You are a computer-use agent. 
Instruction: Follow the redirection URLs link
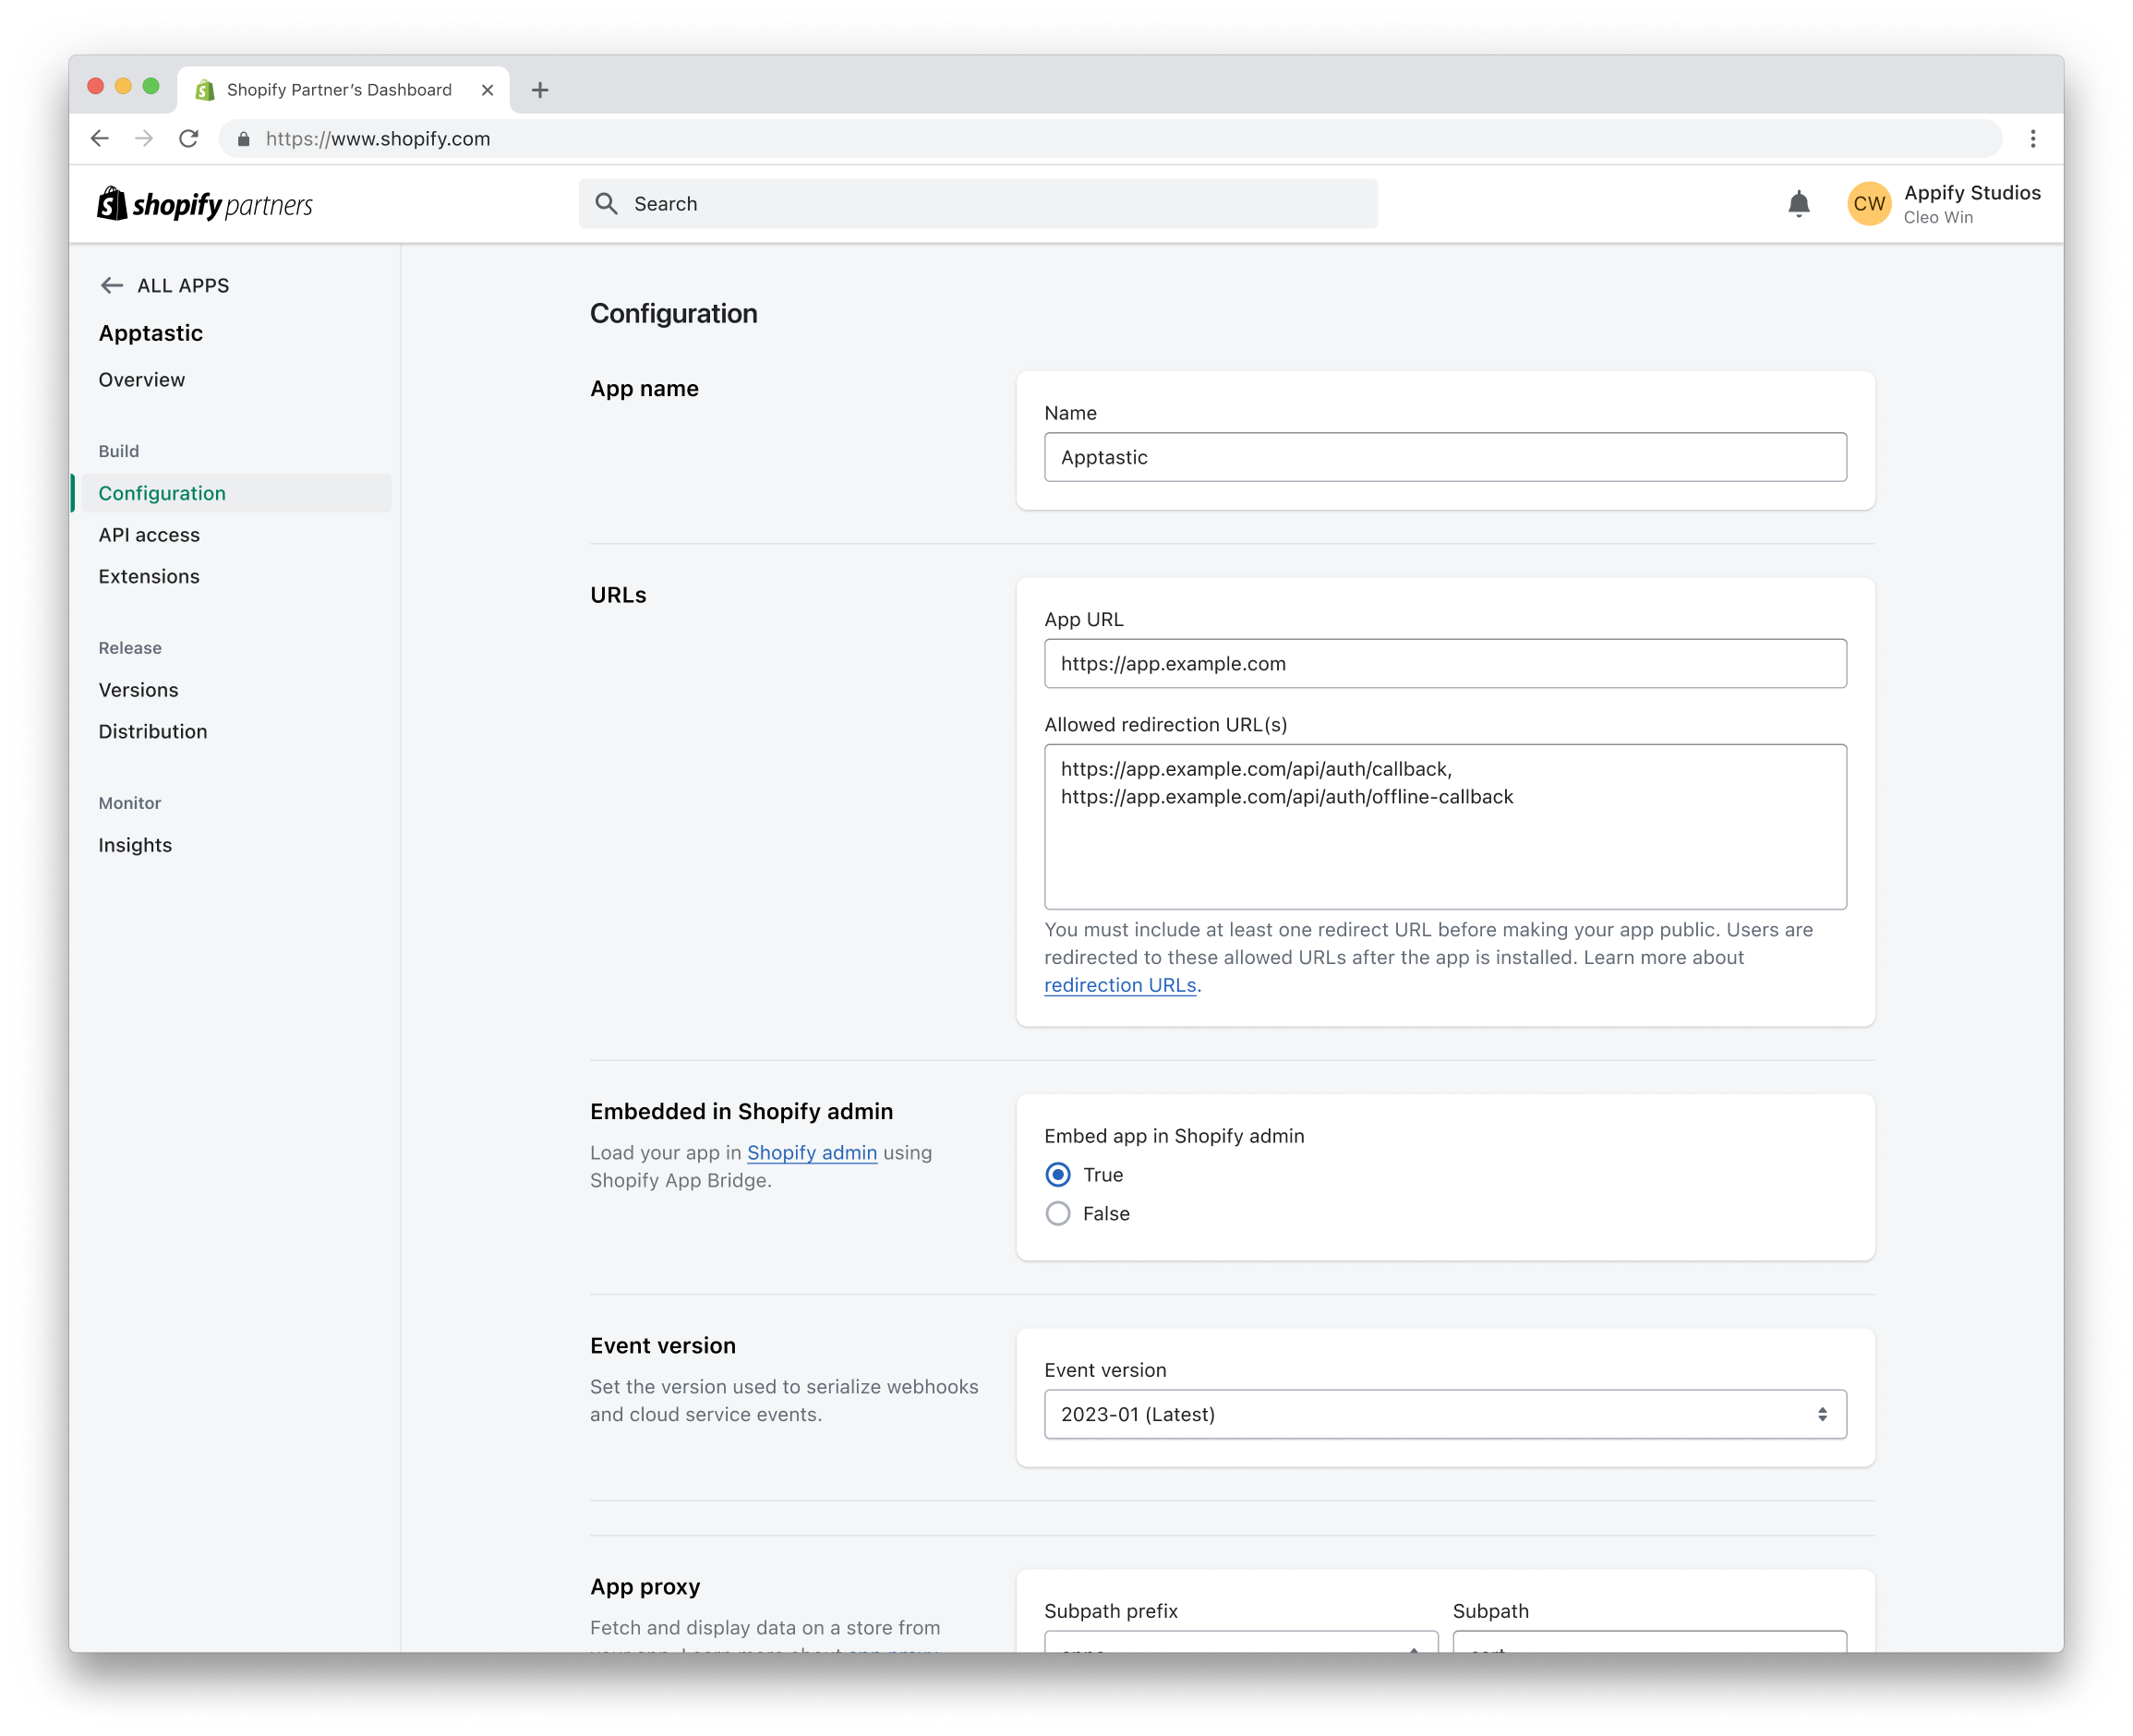1119,985
